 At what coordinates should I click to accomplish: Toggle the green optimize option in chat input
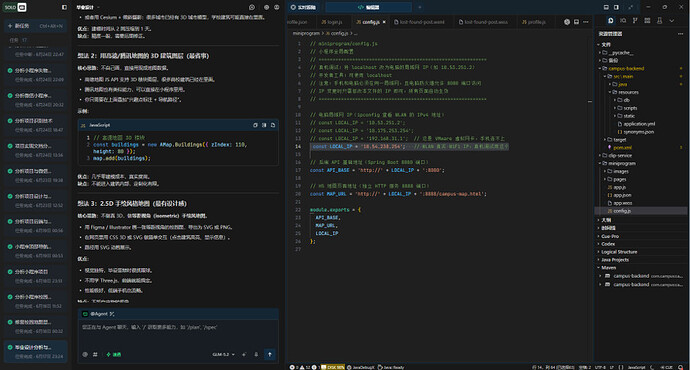(114, 354)
